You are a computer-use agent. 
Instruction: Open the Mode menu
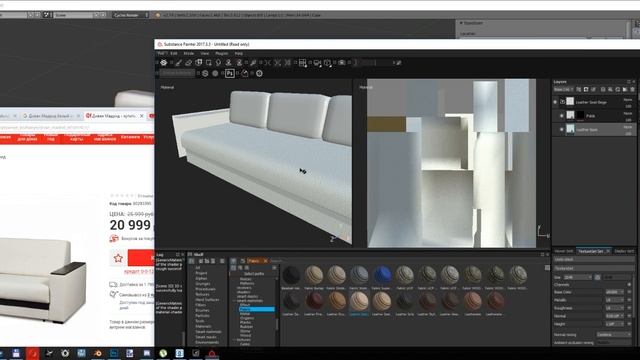pyautogui.click(x=189, y=53)
